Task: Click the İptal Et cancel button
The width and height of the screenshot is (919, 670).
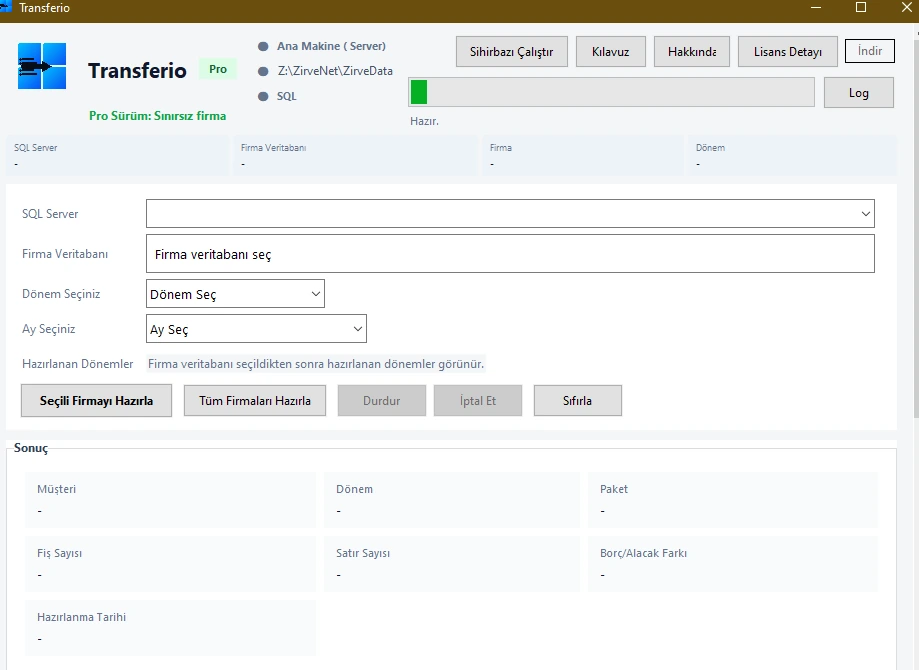Action: (x=478, y=401)
